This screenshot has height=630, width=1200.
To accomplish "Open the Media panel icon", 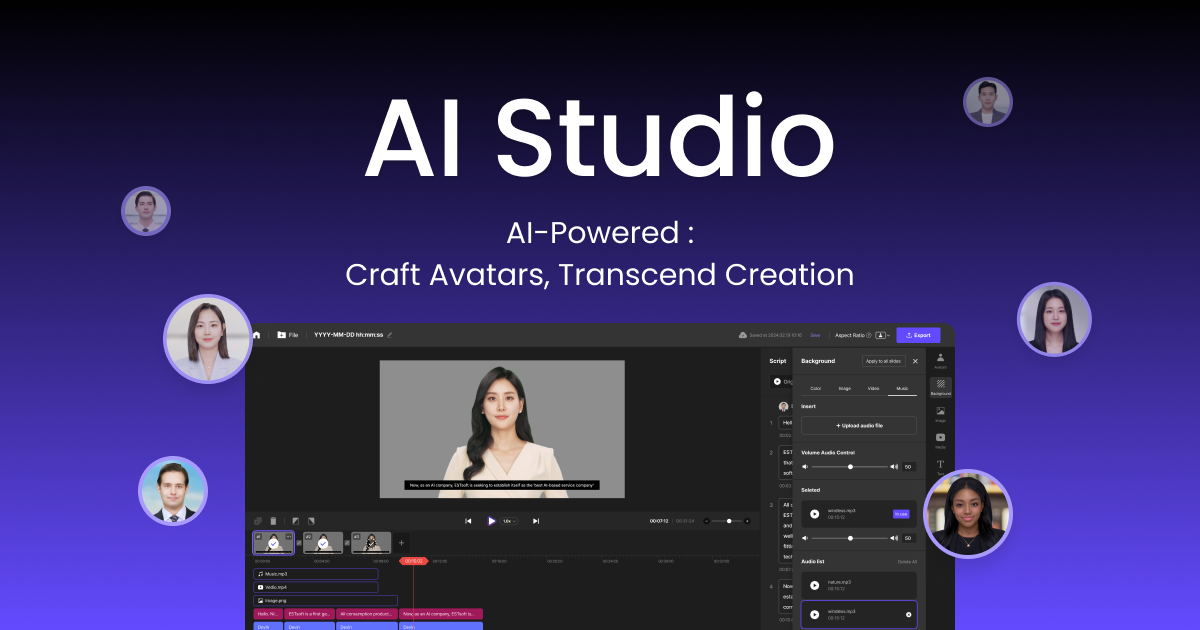I will [x=940, y=437].
